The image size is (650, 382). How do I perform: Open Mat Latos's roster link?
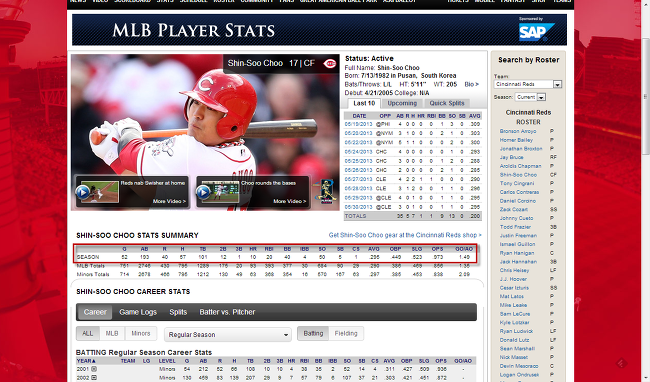512,296
